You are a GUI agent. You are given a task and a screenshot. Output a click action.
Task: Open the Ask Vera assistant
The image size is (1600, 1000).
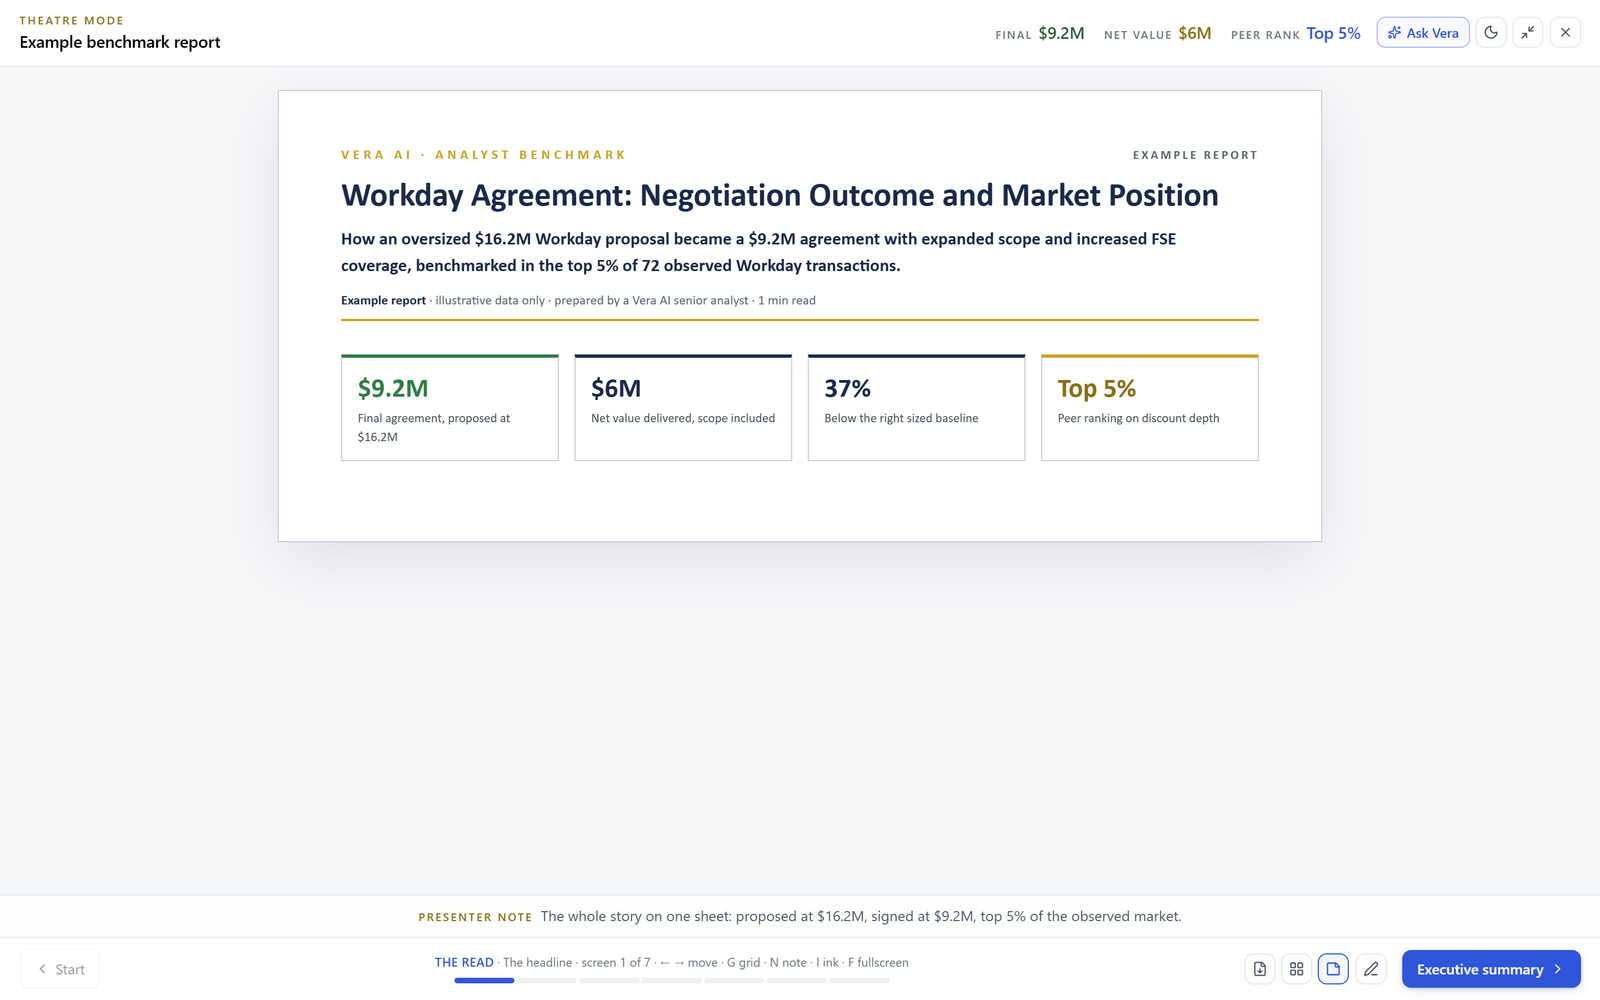(1422, 33)
